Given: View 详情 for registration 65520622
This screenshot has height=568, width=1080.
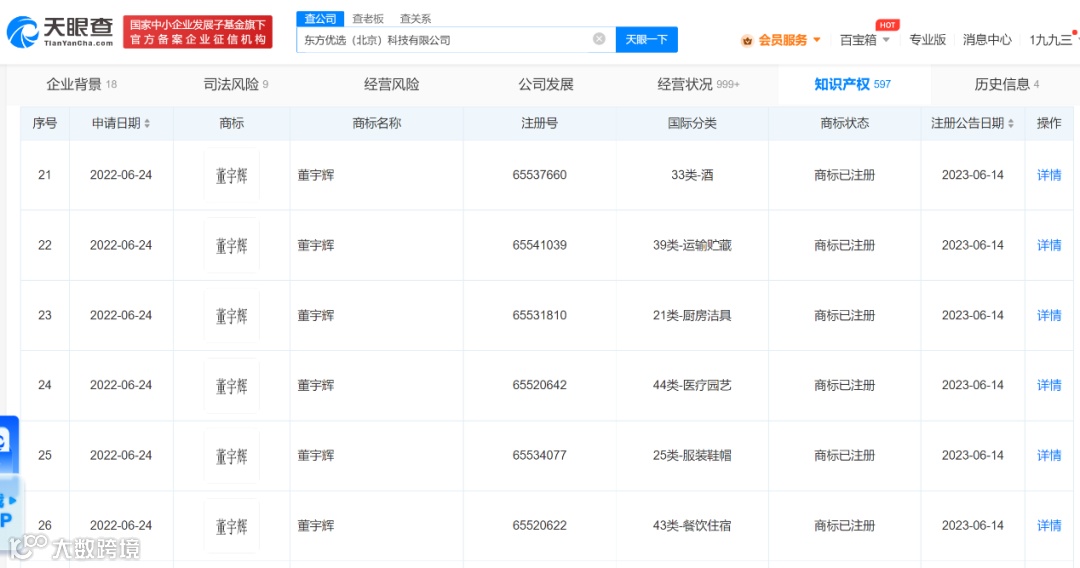Looking at the screenshot, I should coord(1049,525).
